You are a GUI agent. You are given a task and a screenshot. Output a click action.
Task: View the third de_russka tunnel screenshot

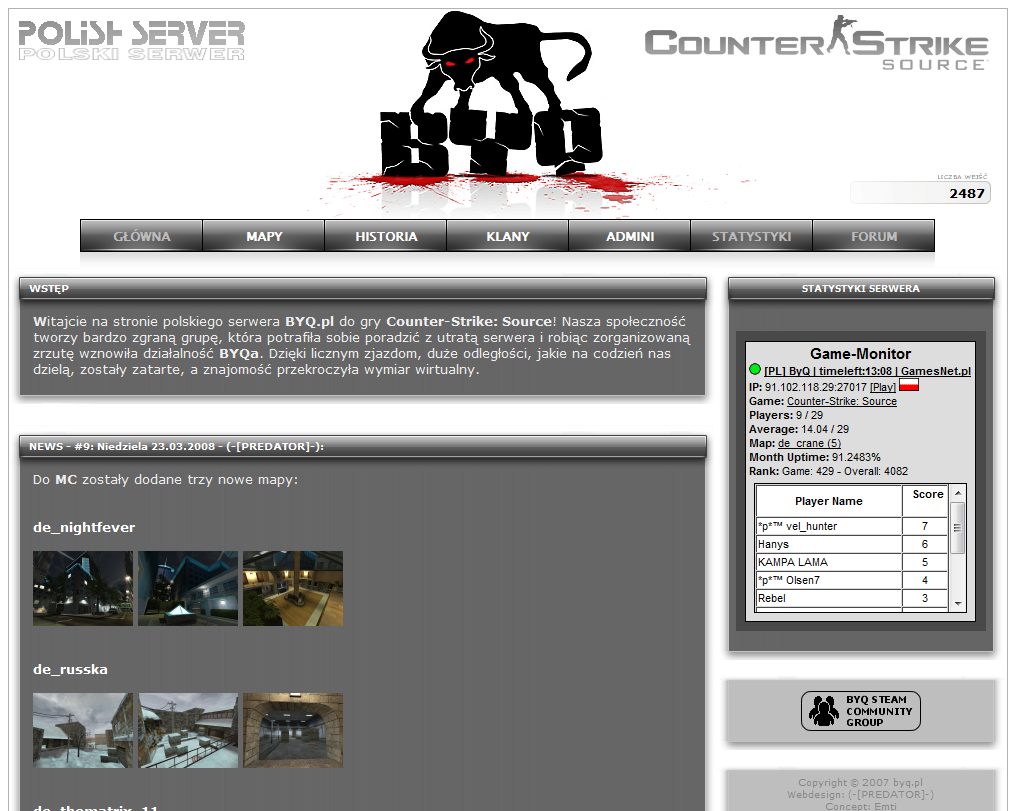pyautogui.click(x=293, y=730)
